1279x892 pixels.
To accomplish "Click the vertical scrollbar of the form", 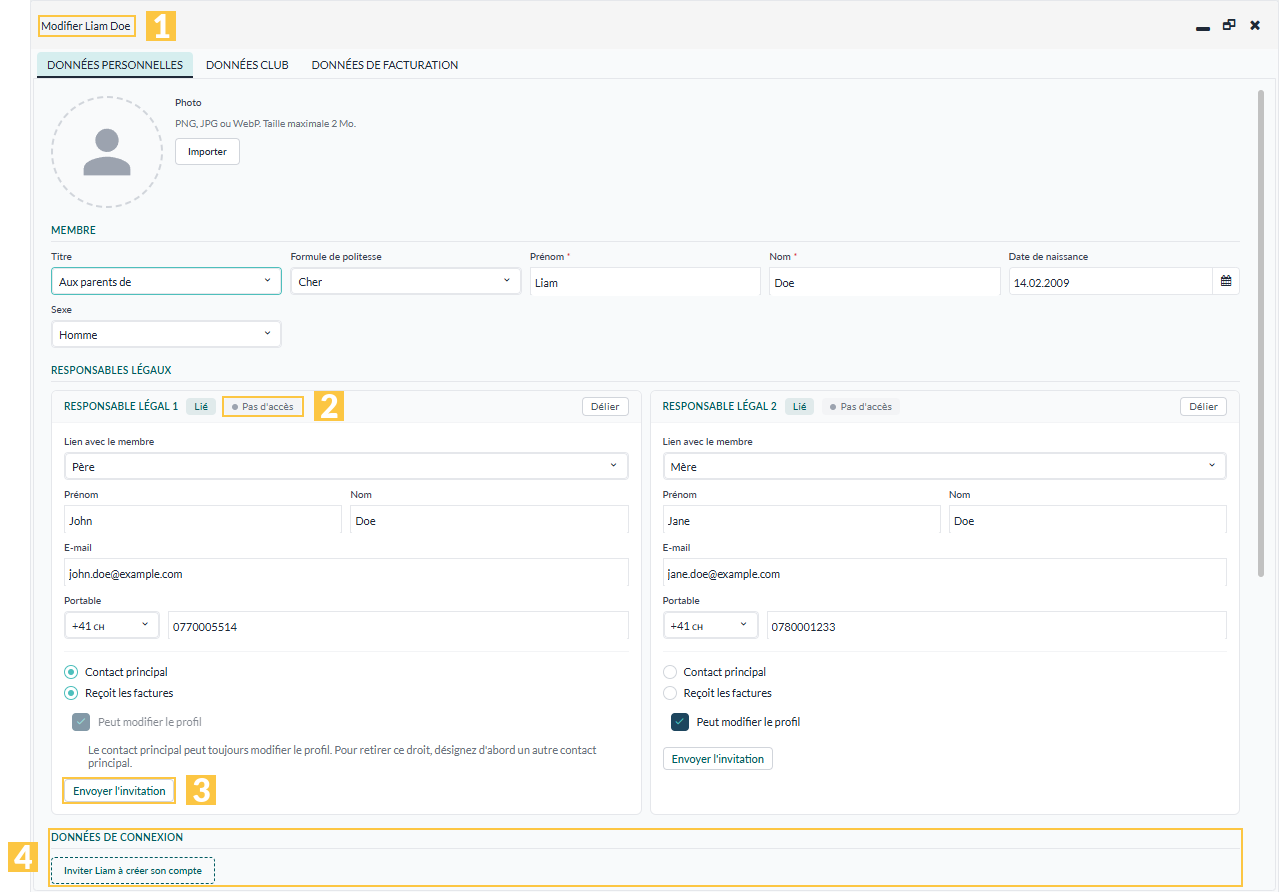I will 1260,334.
